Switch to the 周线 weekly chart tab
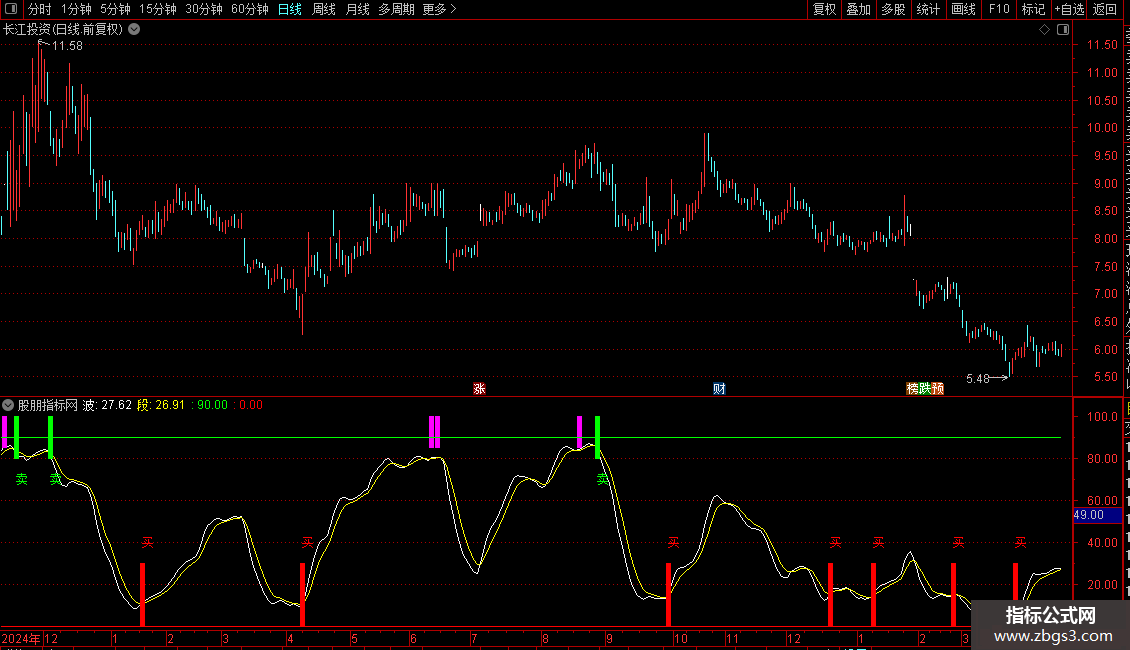This screenshot has height=650, width=1130. 324,9
